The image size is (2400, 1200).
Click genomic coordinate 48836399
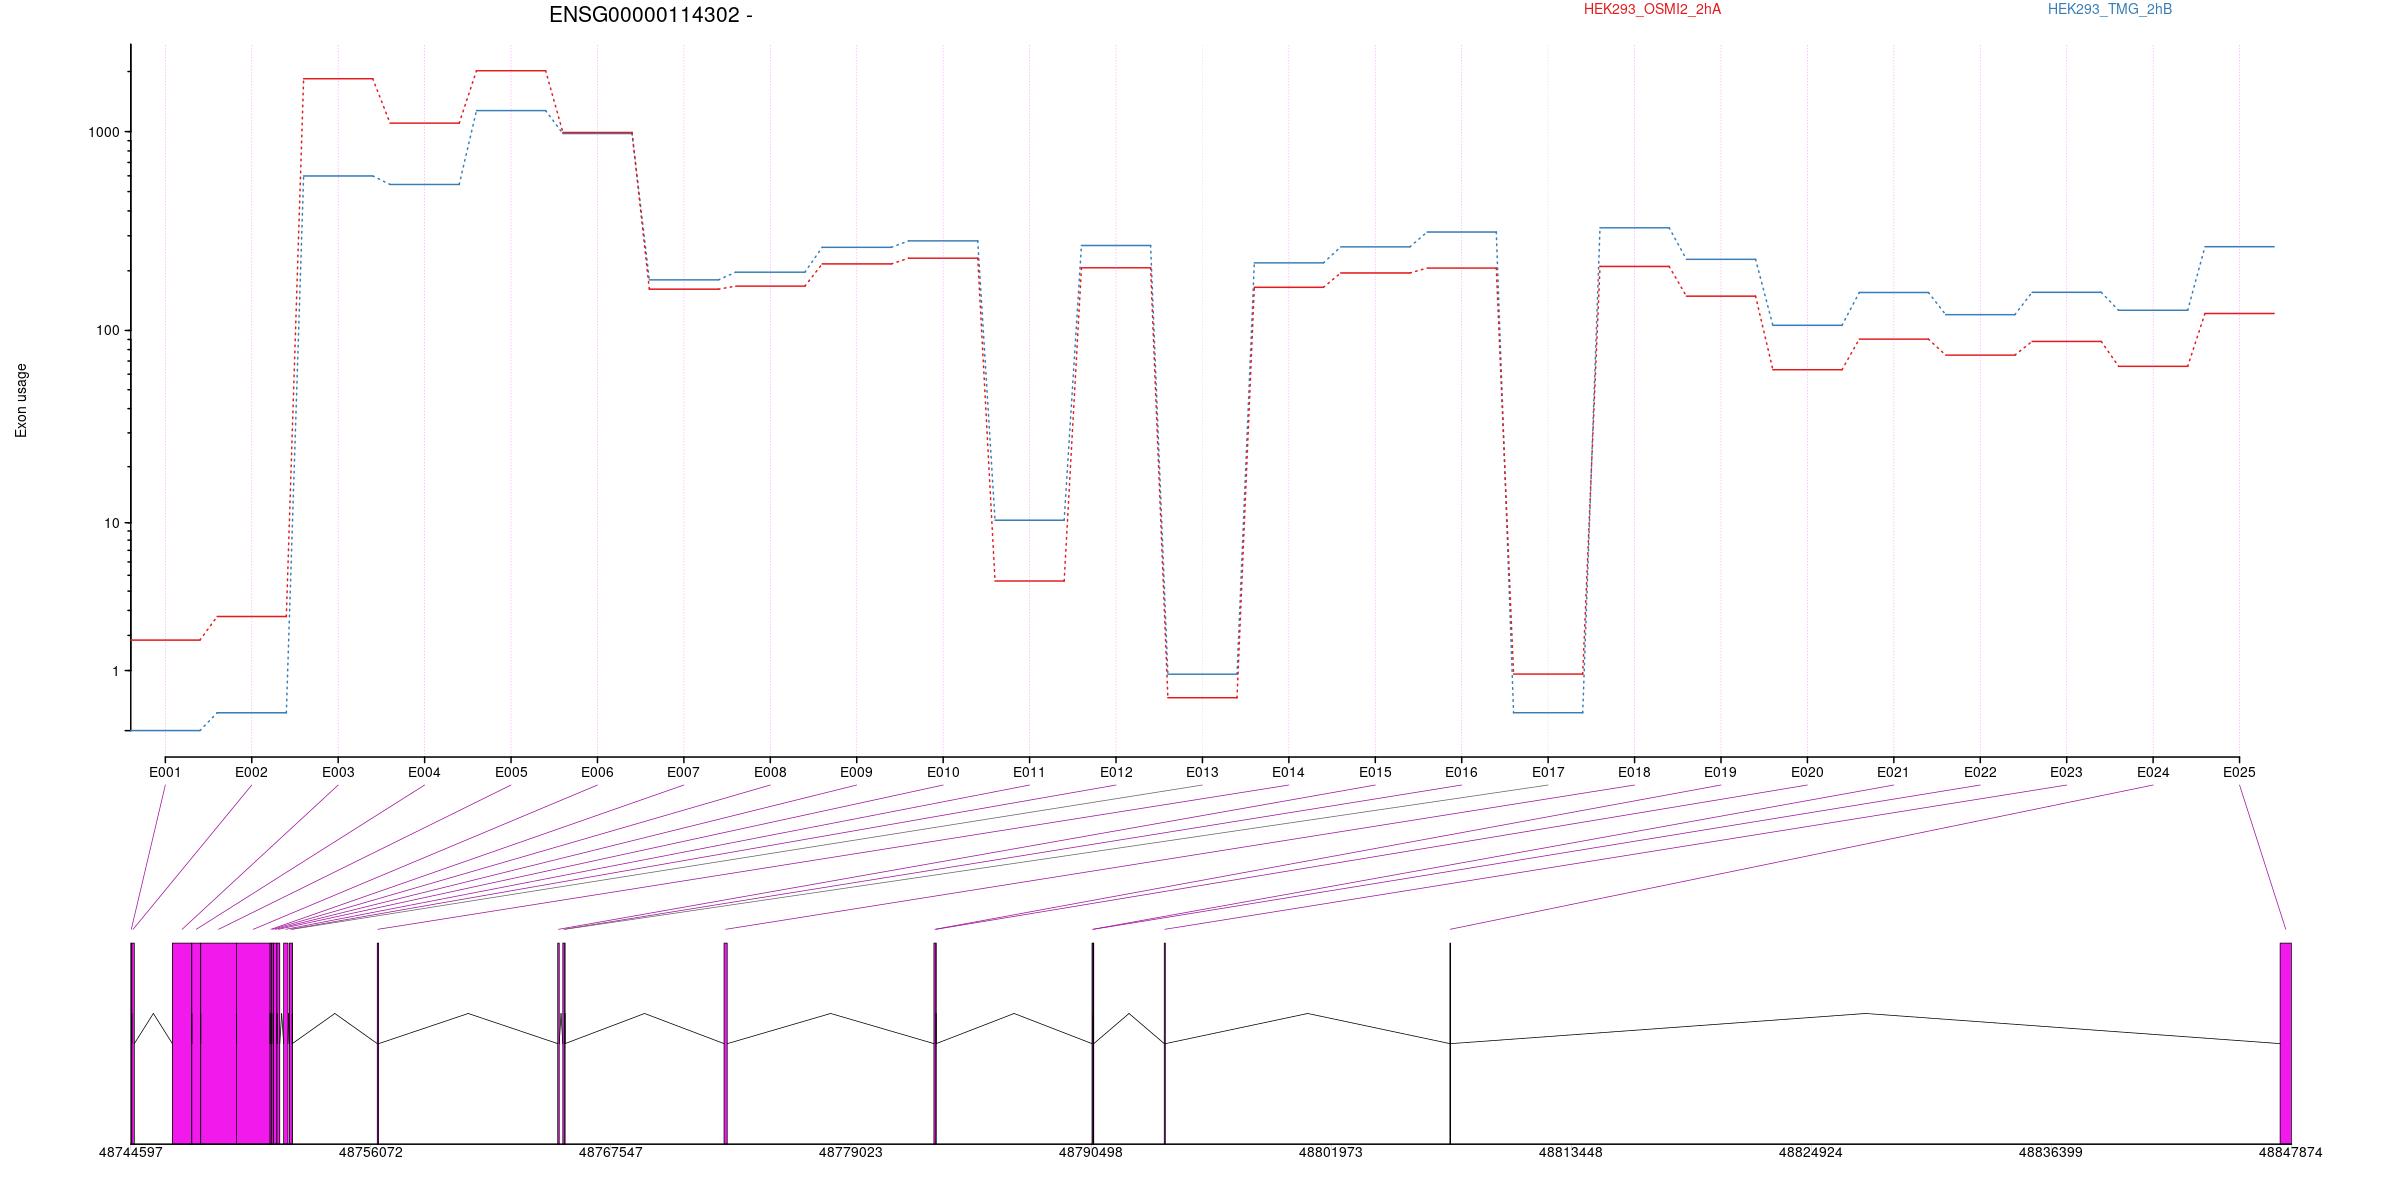point(2051,1153)
